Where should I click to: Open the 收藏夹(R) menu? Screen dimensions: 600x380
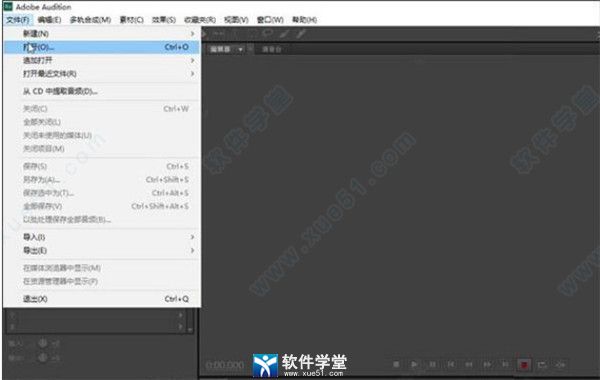click(200, 20)
